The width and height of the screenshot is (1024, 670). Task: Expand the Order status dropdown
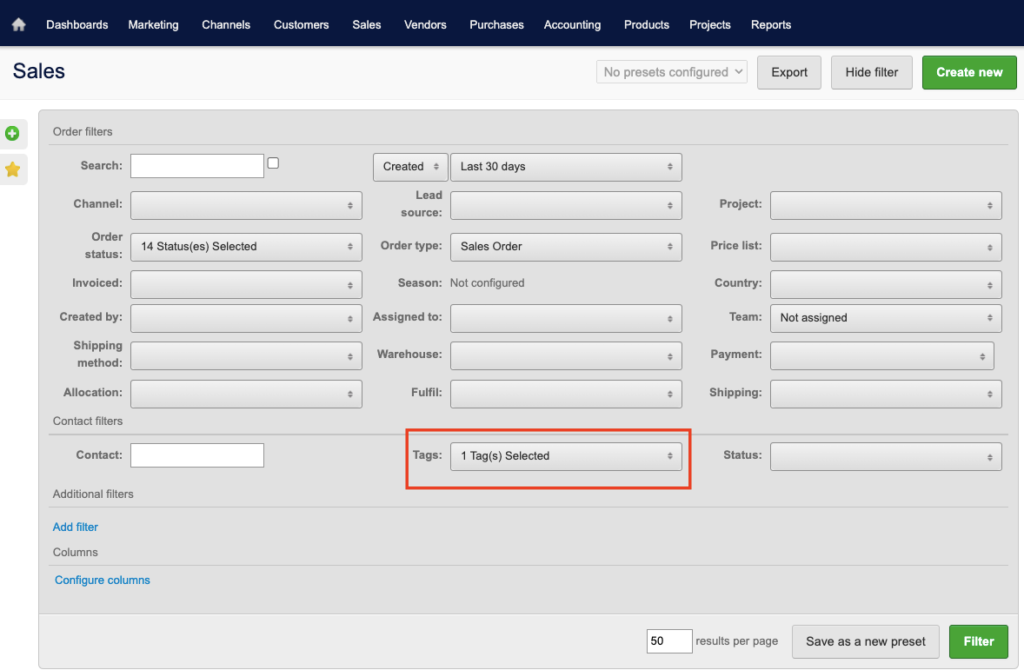(246, 246)
